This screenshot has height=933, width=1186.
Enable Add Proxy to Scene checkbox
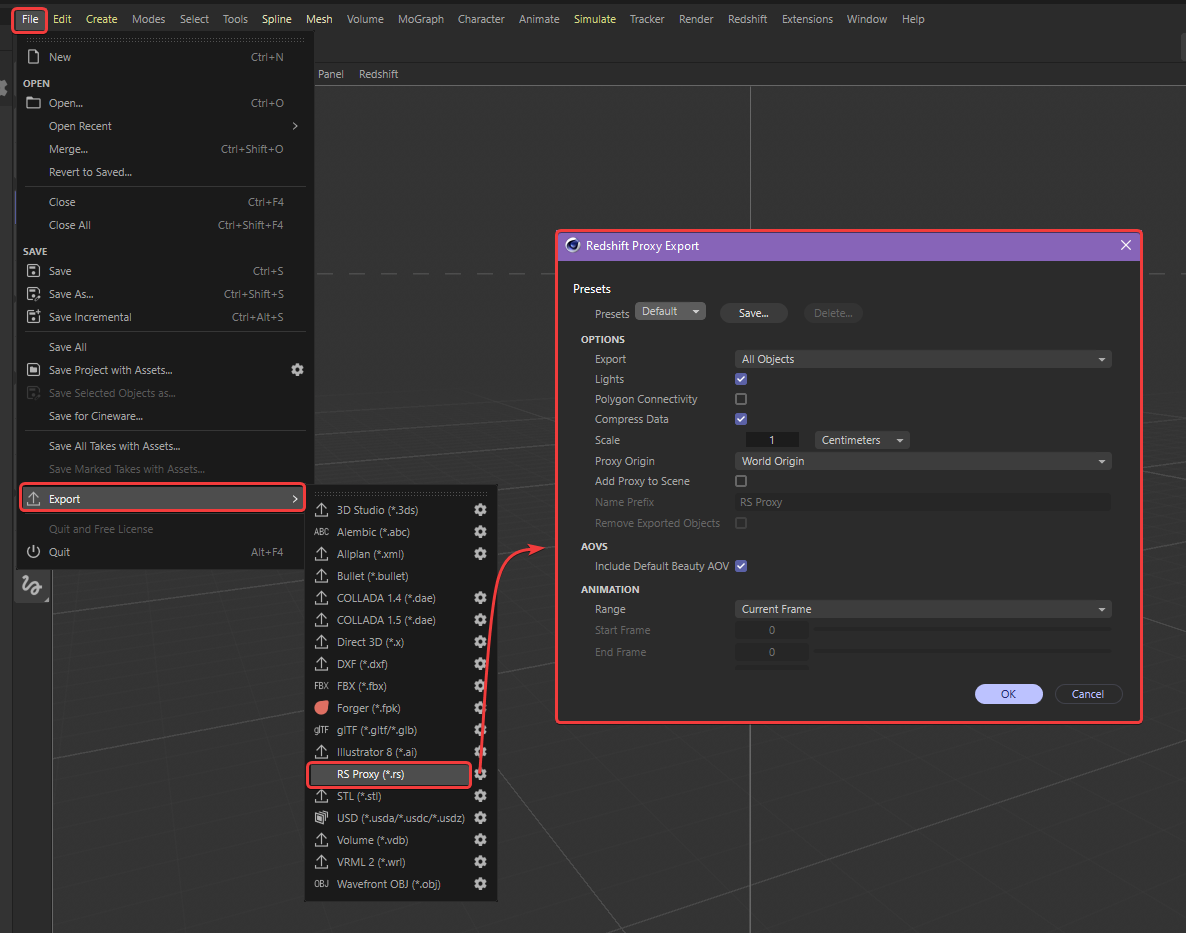click(x=741, y=481)
